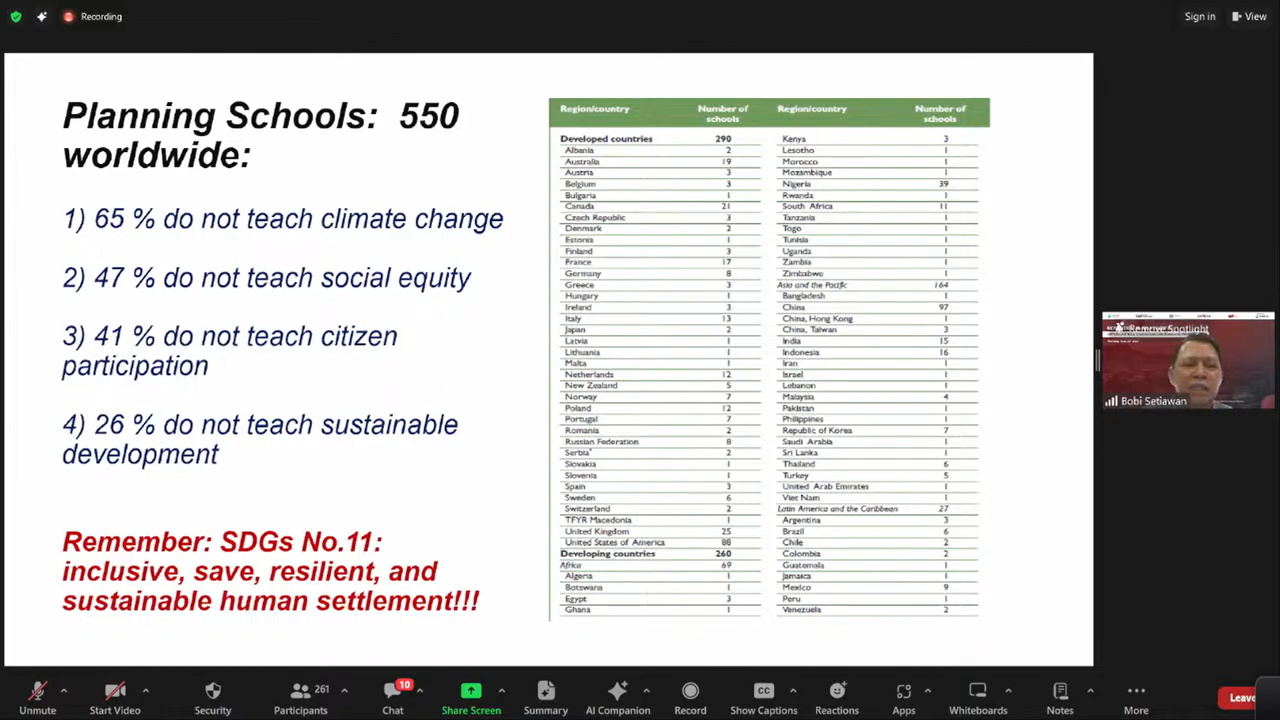1280x720 pixels.
Task: Click "United States of America" in the table
Action: [x=614, y=543]
